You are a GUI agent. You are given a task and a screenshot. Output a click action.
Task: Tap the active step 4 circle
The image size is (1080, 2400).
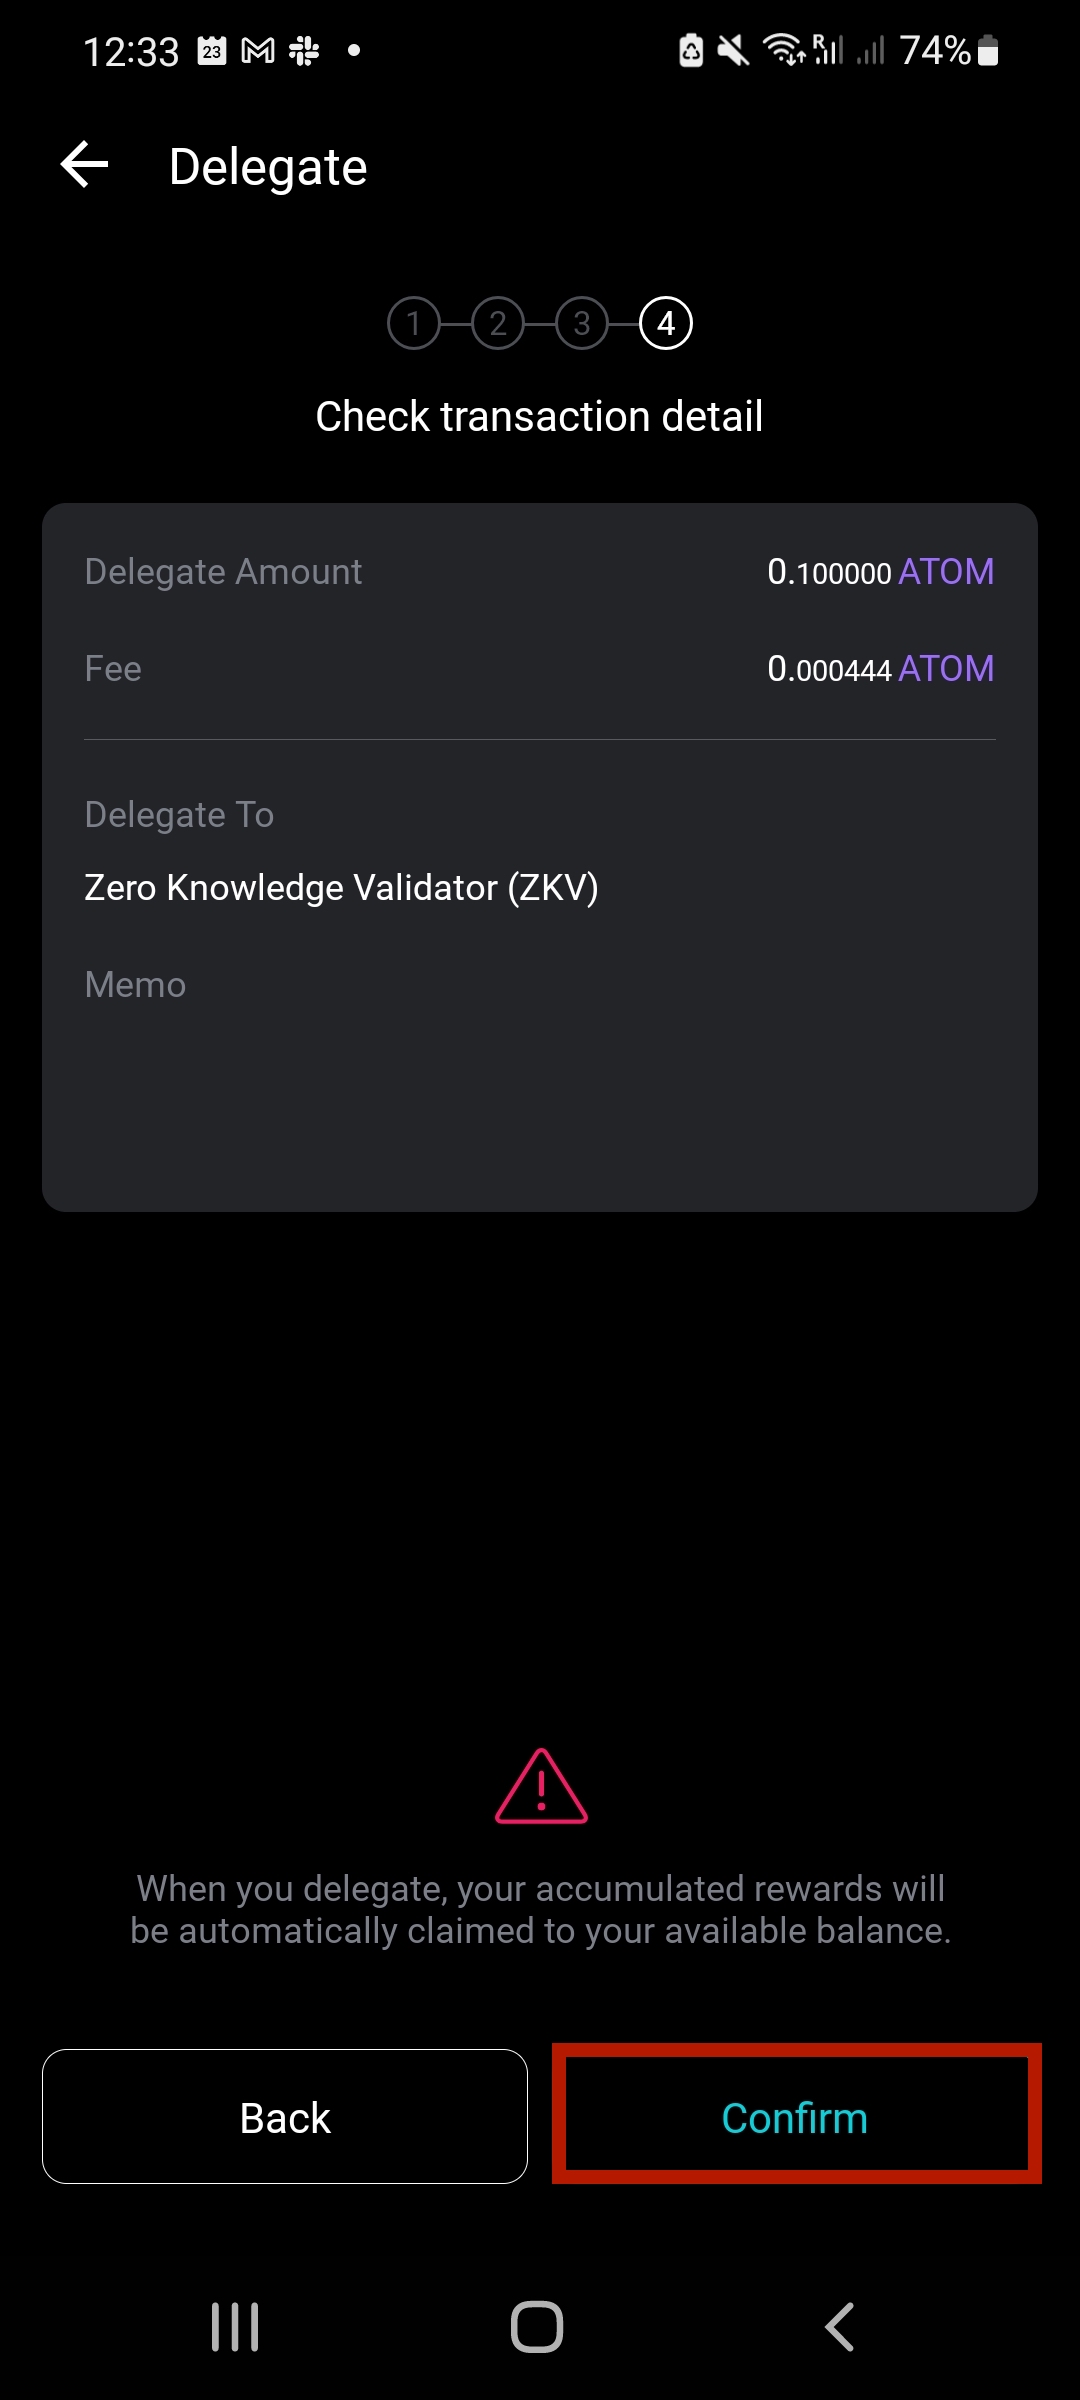coord(666,323)
